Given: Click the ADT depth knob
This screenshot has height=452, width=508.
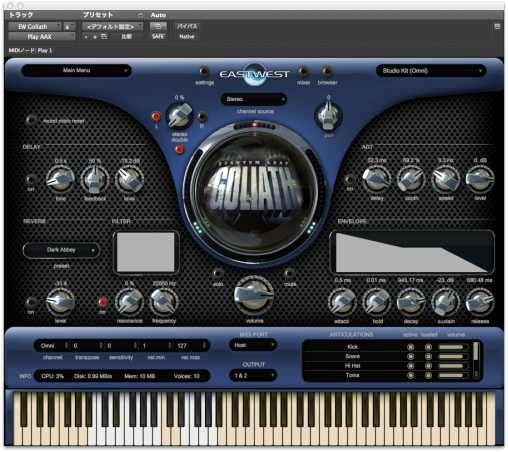Looking at the screenshot, I should (411, 179).
